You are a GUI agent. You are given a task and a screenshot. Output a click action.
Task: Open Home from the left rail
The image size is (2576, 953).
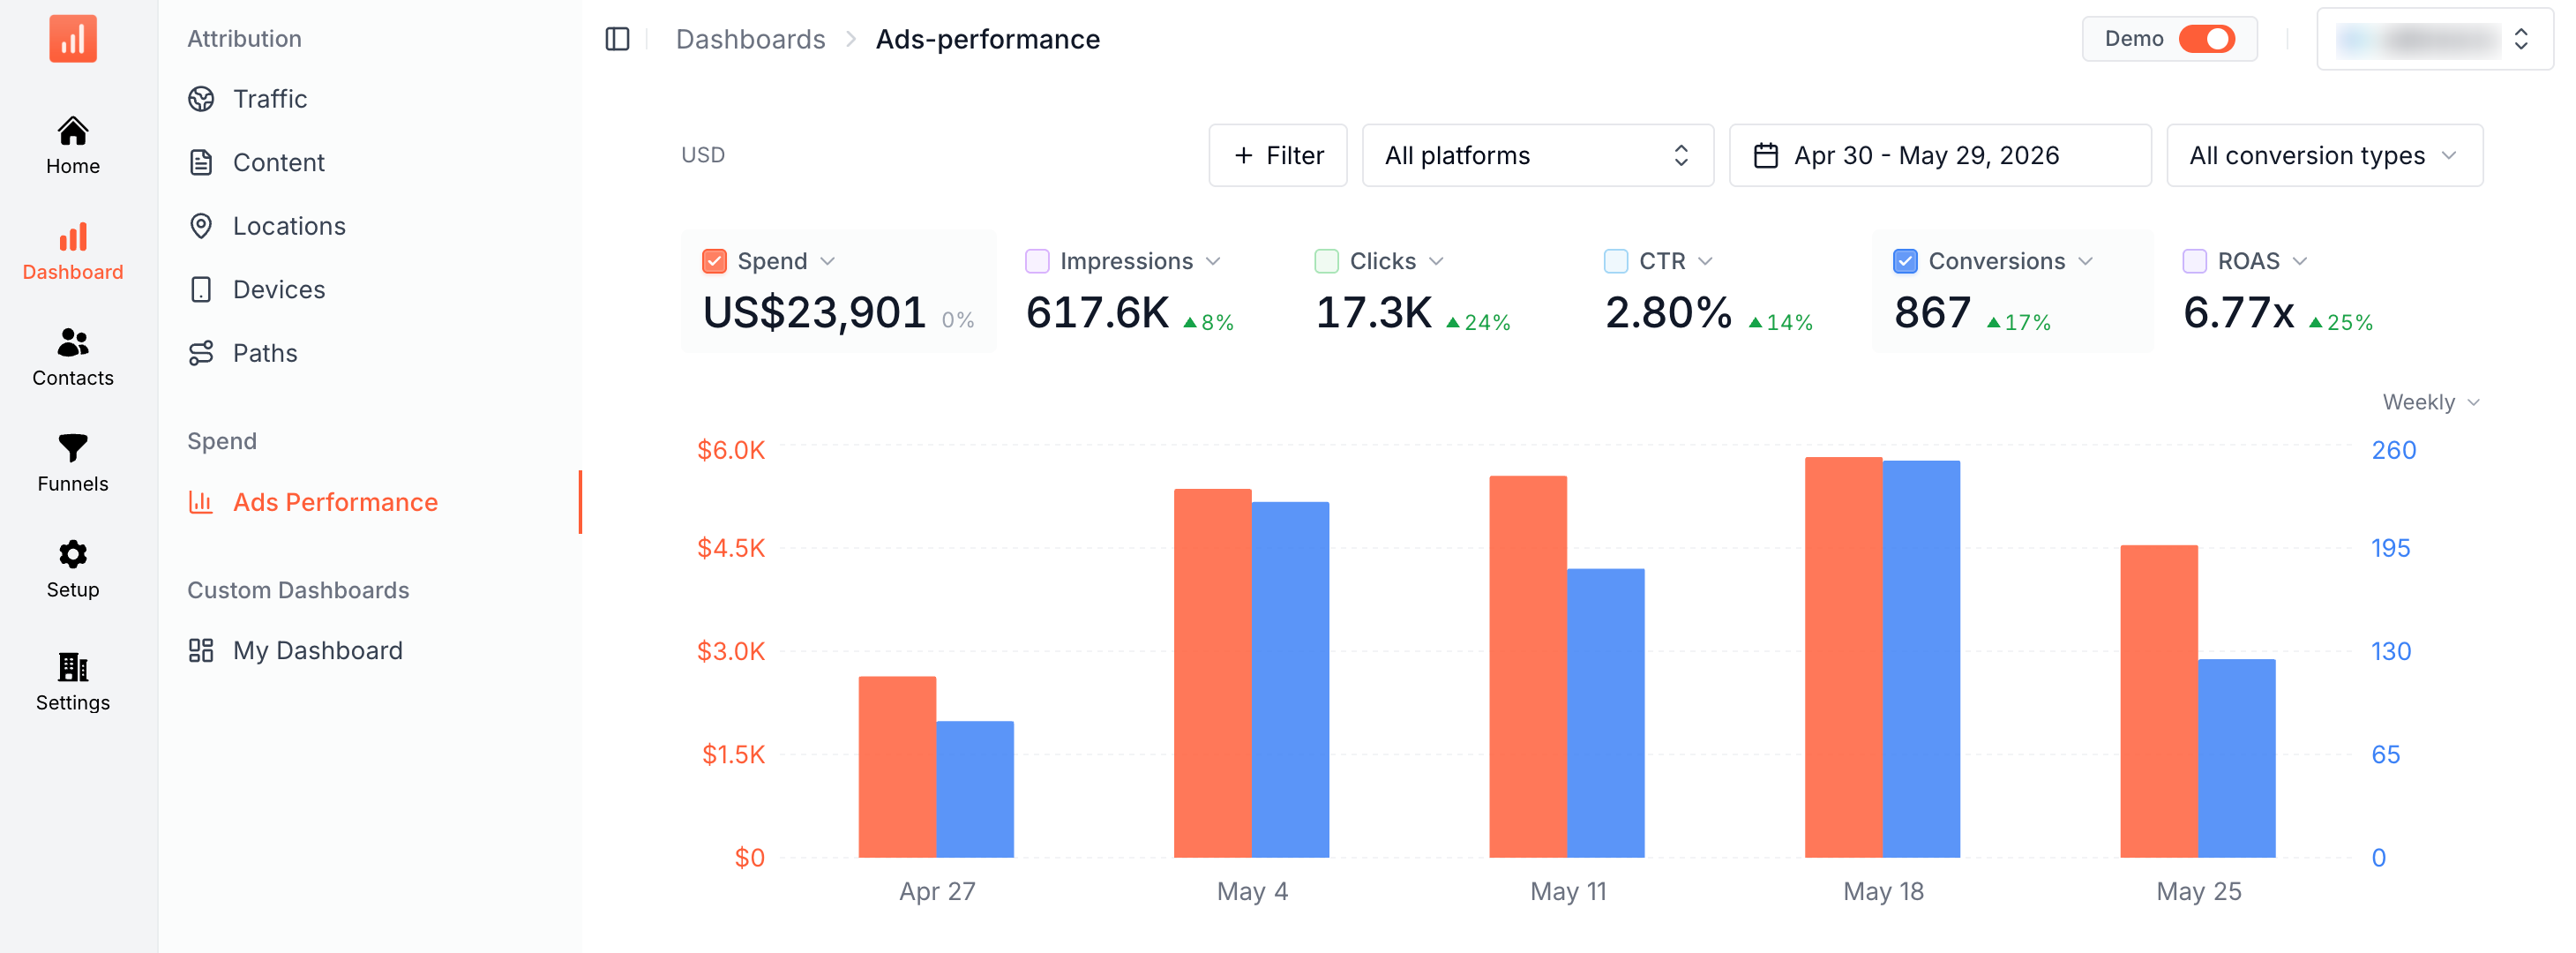73,145
